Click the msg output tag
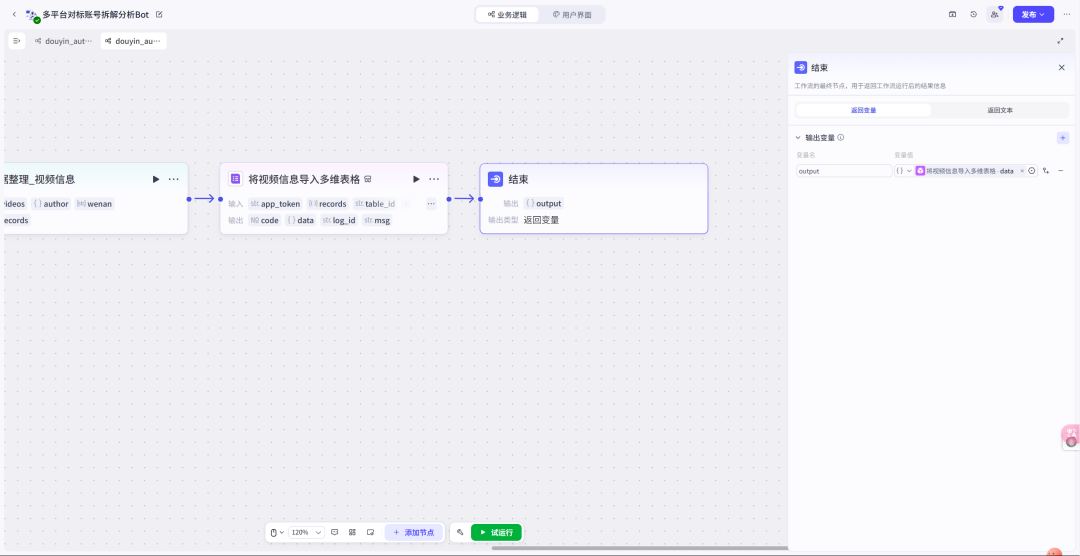This screenshot has height=556, width=1080. click(377, 220)
